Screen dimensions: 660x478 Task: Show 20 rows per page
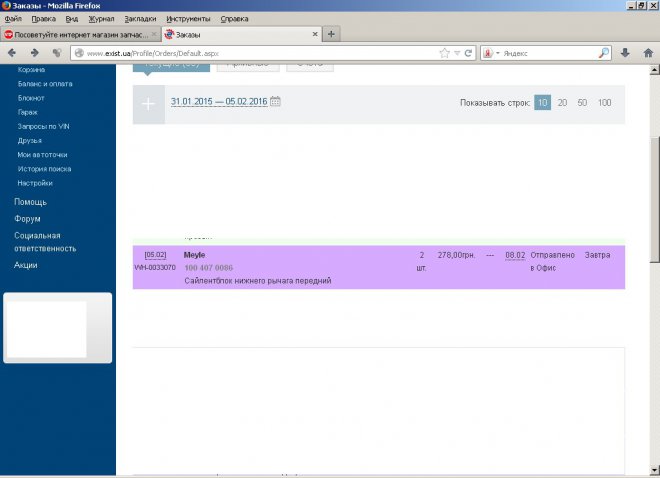point(563,103)
